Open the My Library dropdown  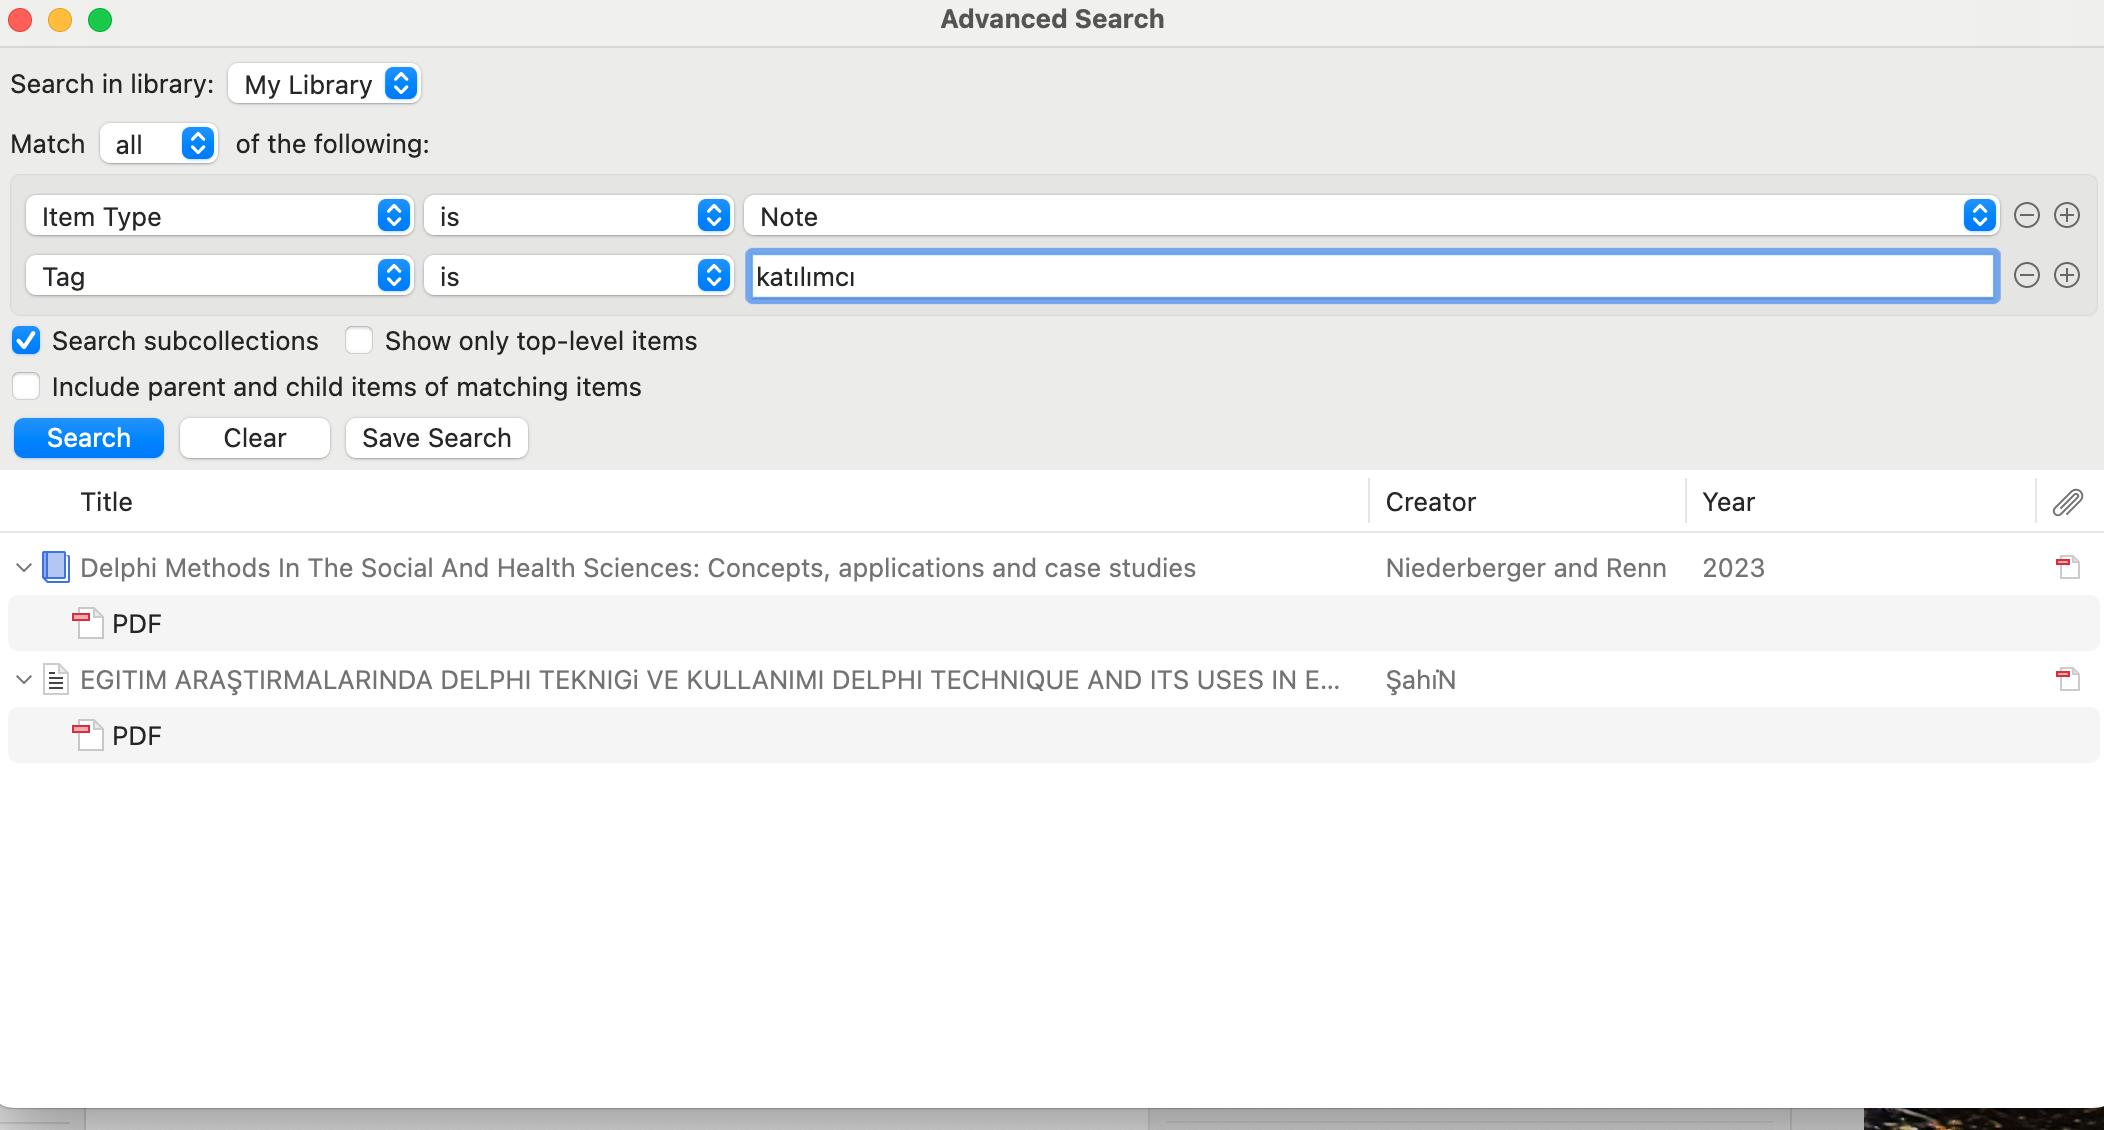(x=324, y=84)
